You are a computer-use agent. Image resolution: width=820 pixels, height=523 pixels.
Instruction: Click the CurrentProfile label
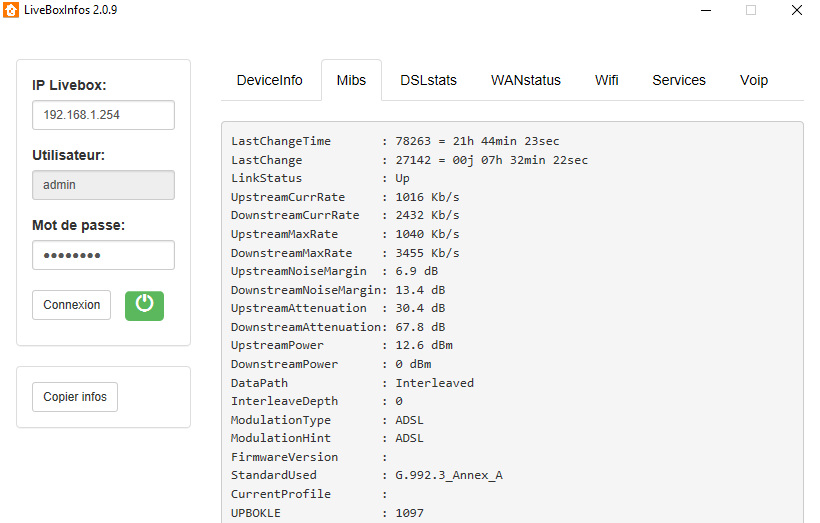pos(281,494)
